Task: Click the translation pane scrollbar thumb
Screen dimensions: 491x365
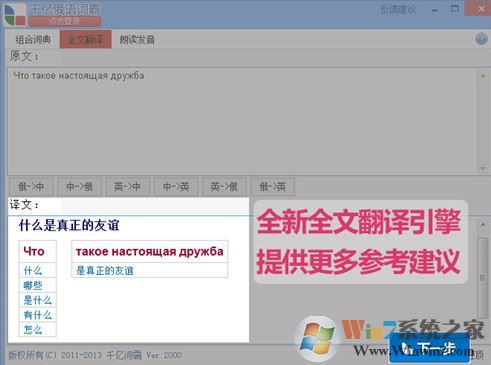Action: click(x=482, y=277)
